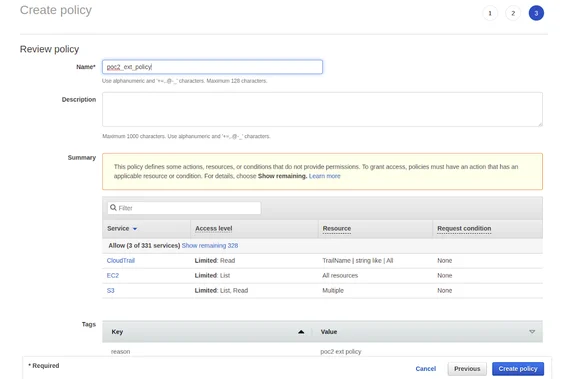The height and width of the screenshot is (379, 586).
Task: Select the step 3 indicator circle
Action: (536, 13)
